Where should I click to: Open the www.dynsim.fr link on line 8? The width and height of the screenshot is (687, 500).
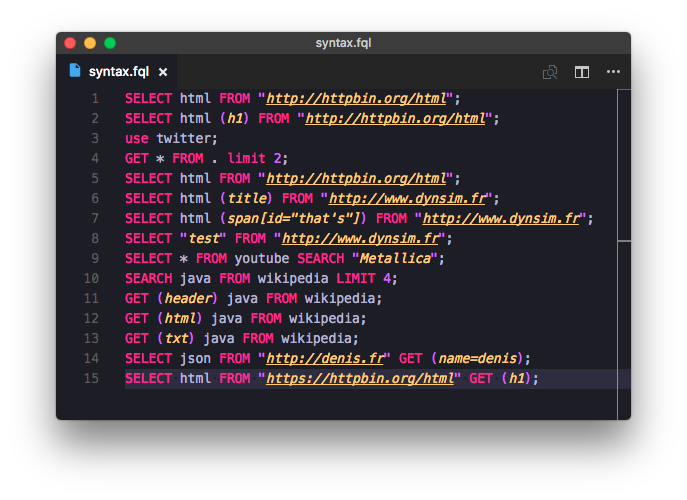coord(360,239)
